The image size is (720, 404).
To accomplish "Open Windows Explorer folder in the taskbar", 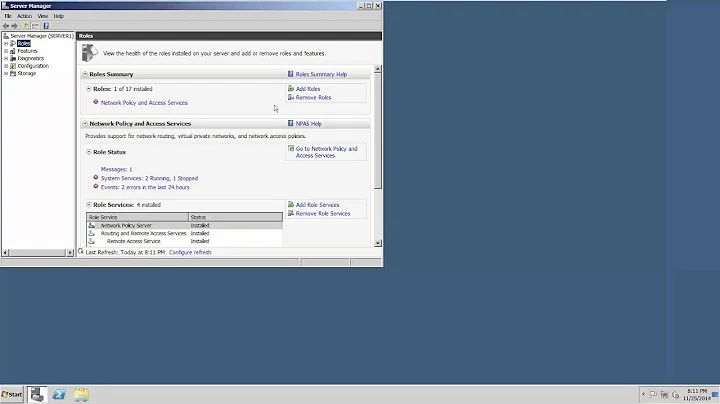I will click(81, 394).
